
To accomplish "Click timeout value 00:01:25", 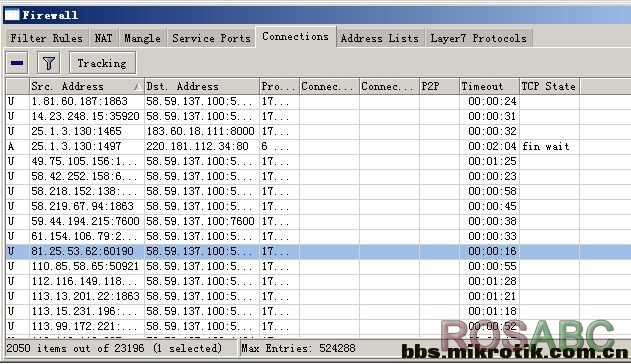I will [492, 161].
